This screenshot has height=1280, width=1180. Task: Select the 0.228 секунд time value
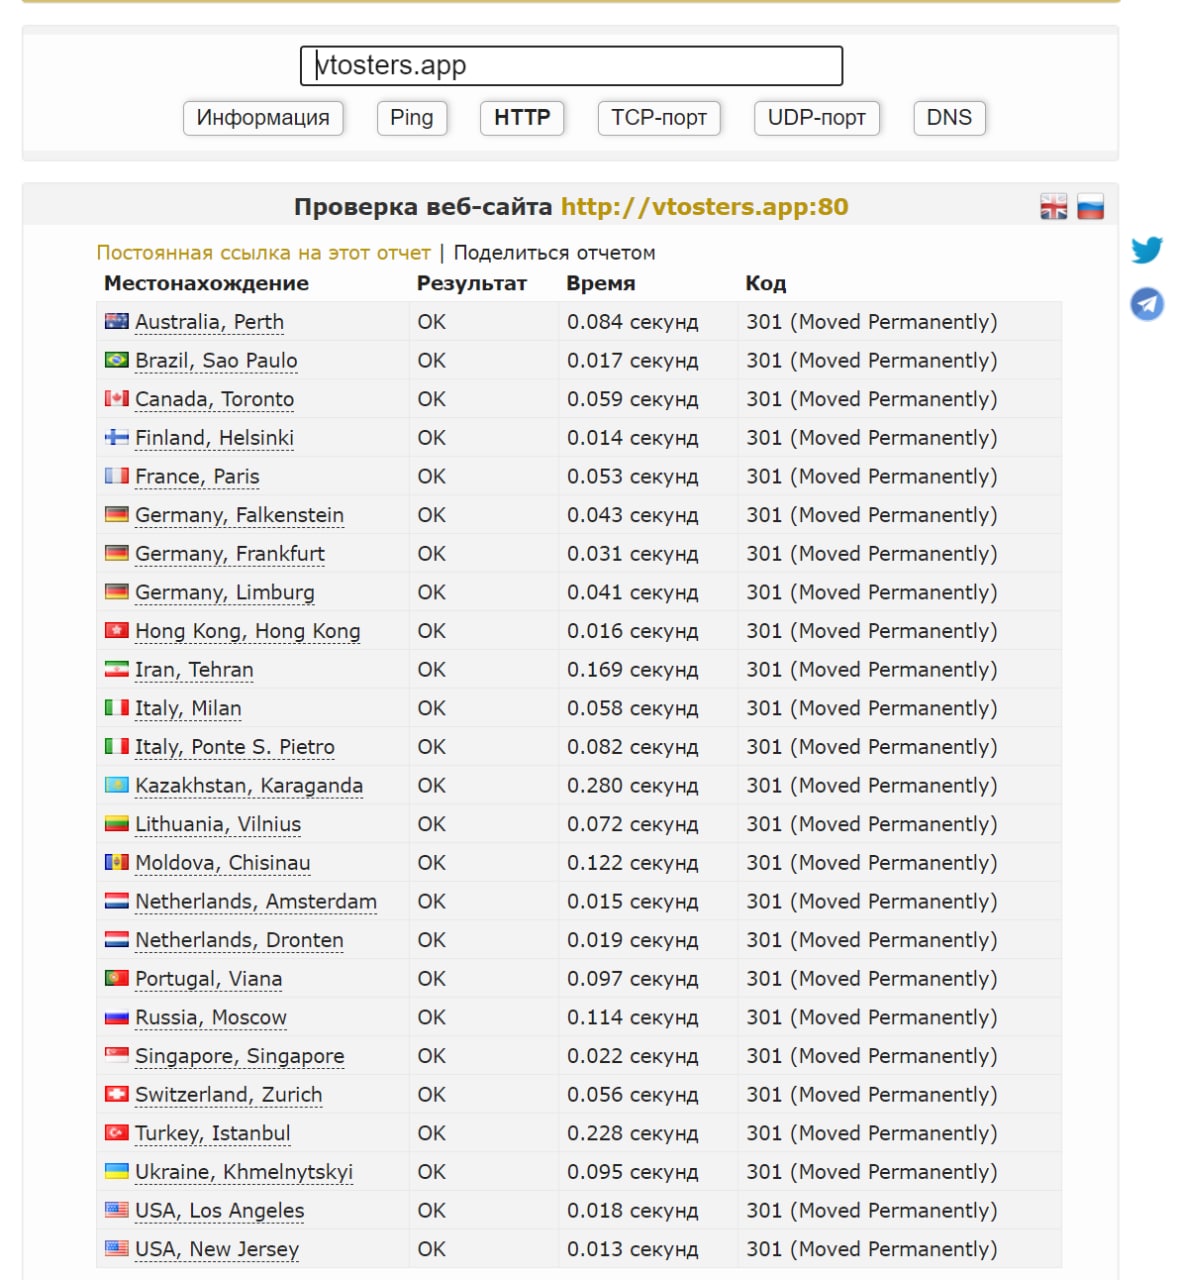click(x=633, y=1134)
